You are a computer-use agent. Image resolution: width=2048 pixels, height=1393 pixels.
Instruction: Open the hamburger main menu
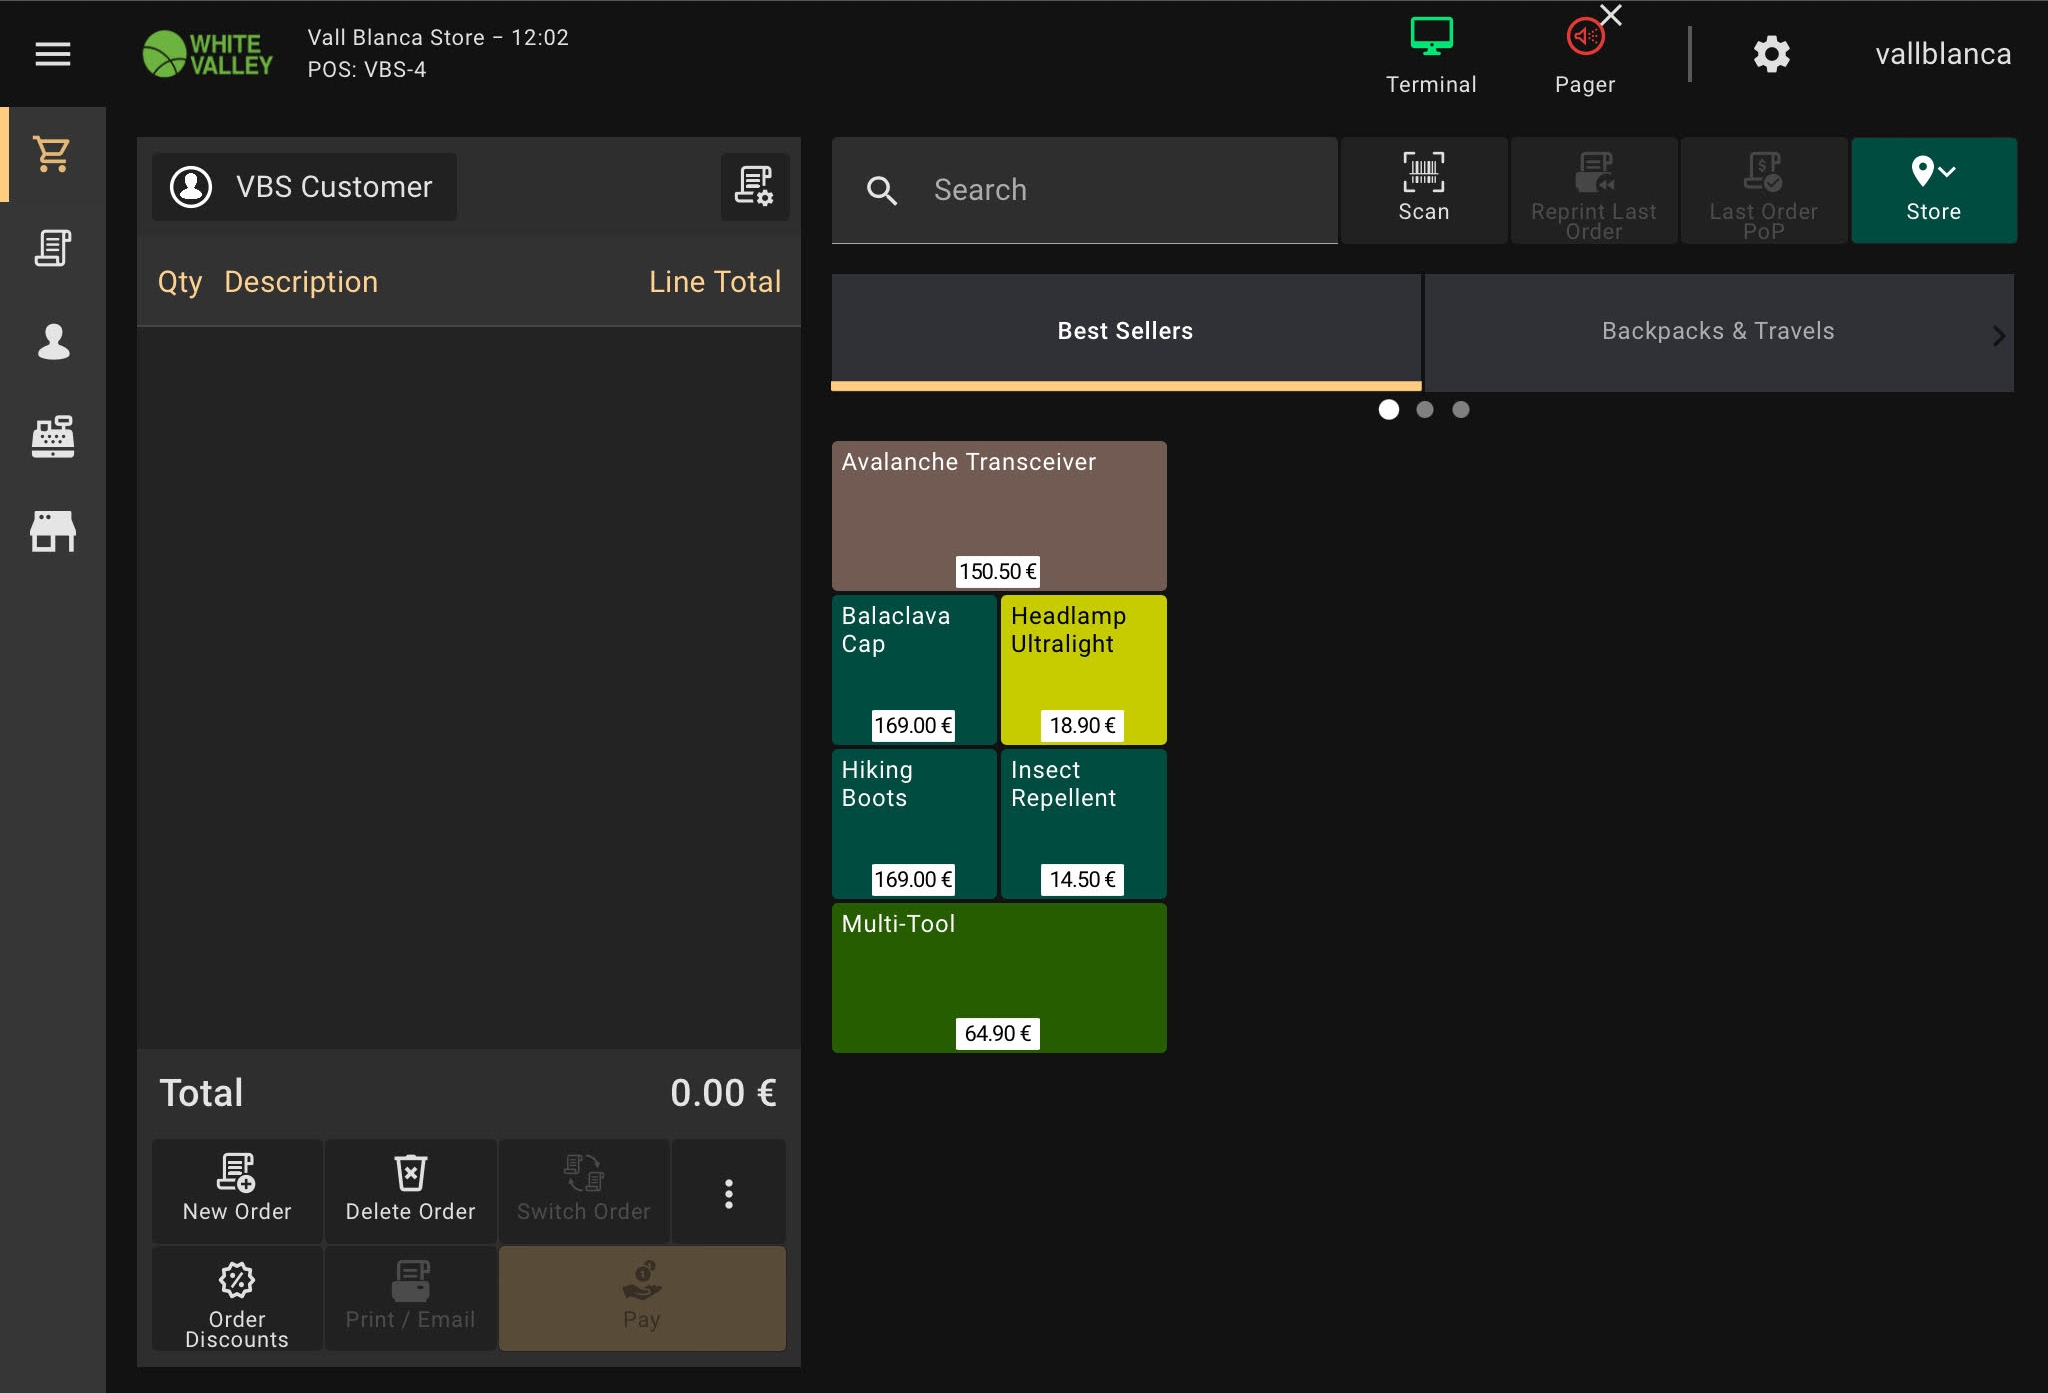pyautogui.click(x=52, y=54)
